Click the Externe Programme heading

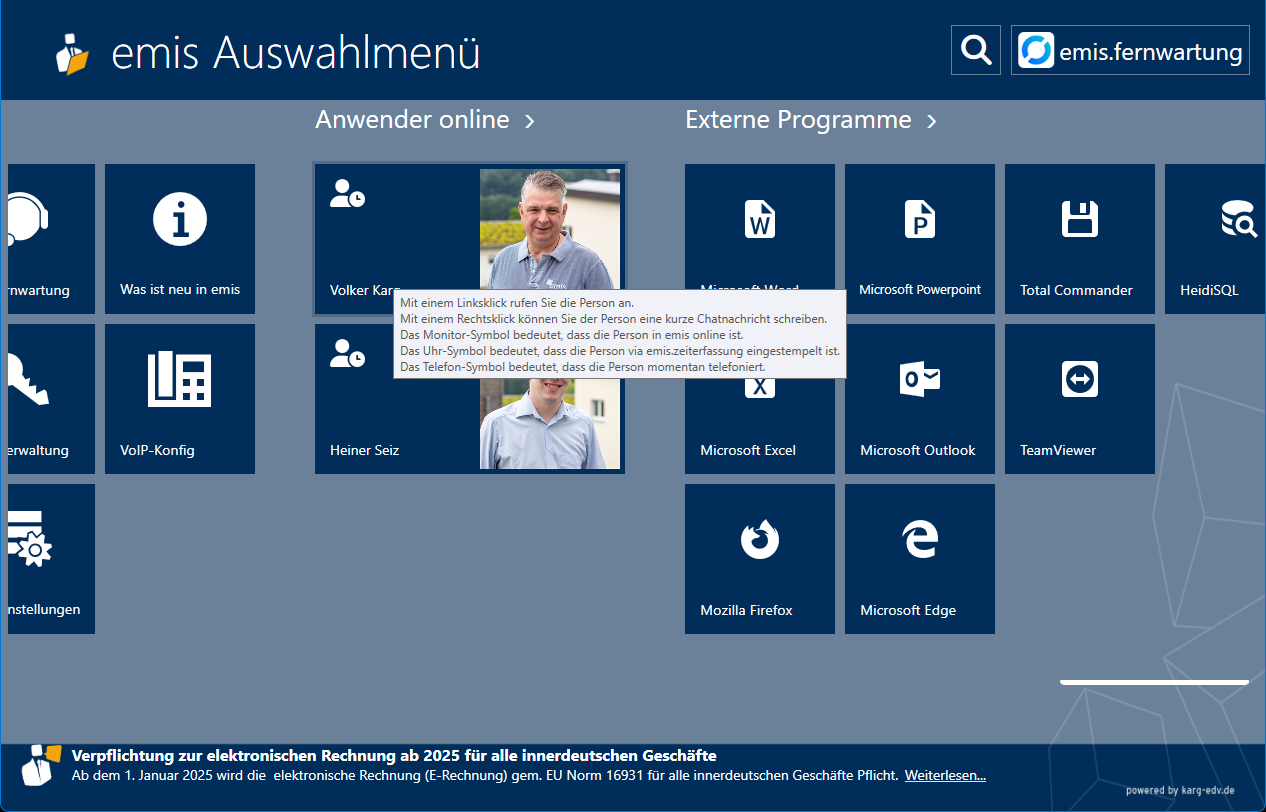[x=798, y=121]
